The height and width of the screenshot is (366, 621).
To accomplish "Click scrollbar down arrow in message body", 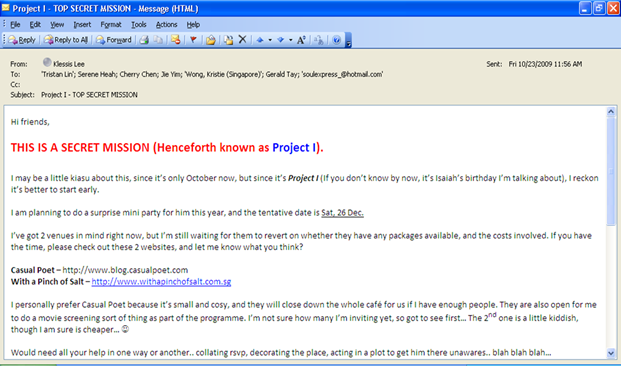I will 611,352.
